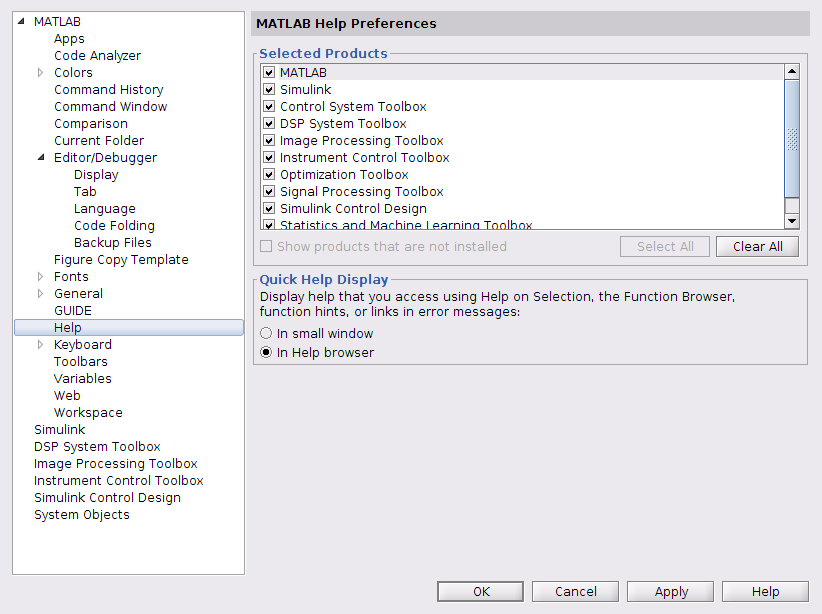Select Display under Editor/Debugger

click(x=96, y=175)
